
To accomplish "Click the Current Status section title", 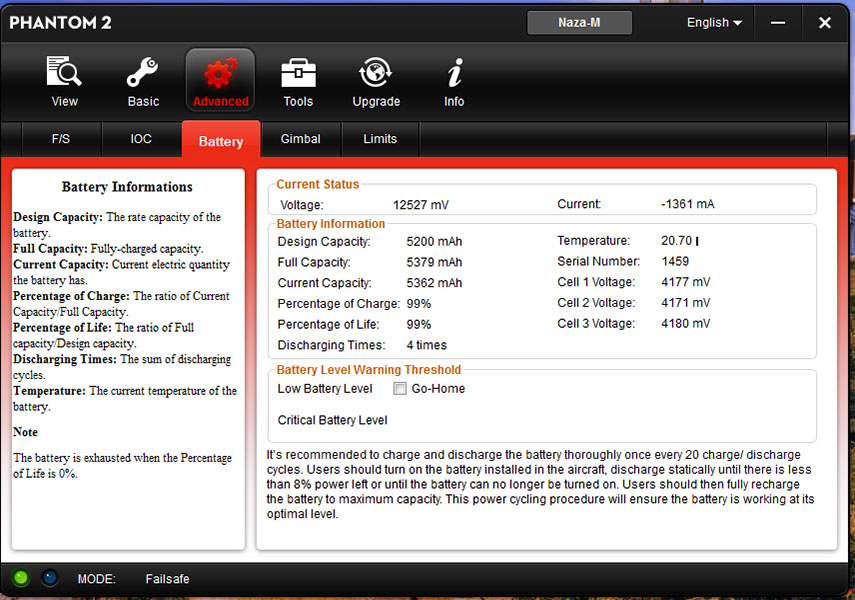I will pyautogui.click(x=318, y=184).
